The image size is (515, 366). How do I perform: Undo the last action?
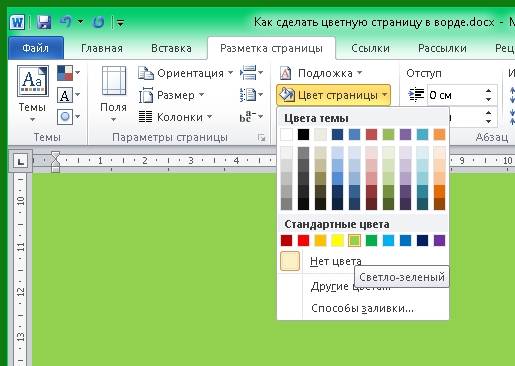tap(66, 22)
